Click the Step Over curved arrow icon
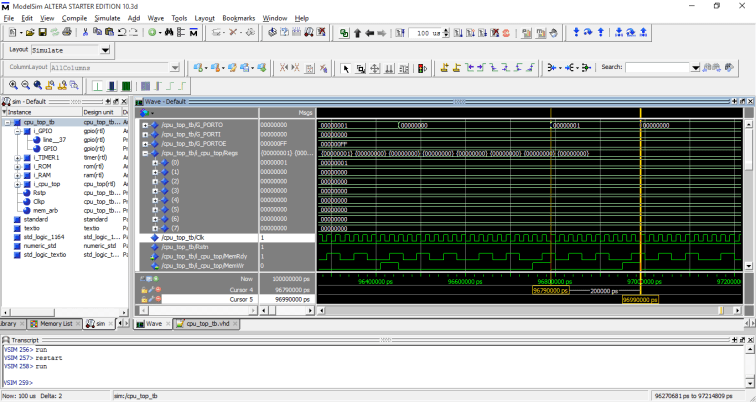This screenshot has width=756, height=402. tap(588, 32)
